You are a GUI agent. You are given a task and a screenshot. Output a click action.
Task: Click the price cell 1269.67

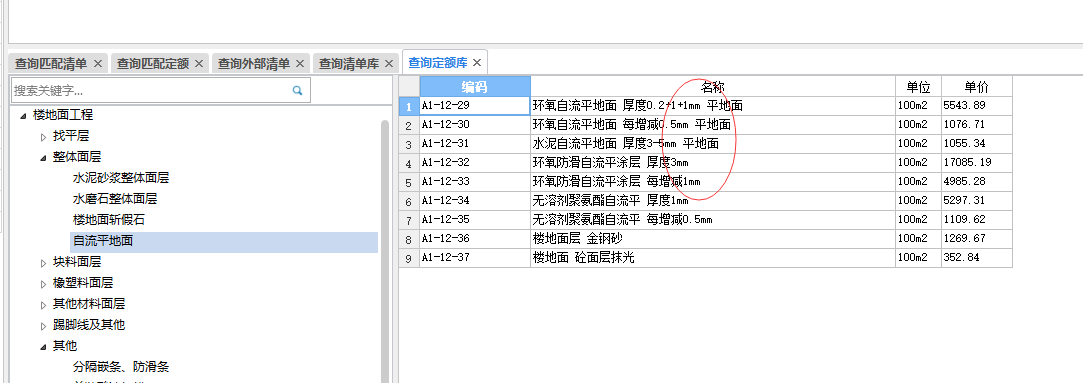(977, 239)
